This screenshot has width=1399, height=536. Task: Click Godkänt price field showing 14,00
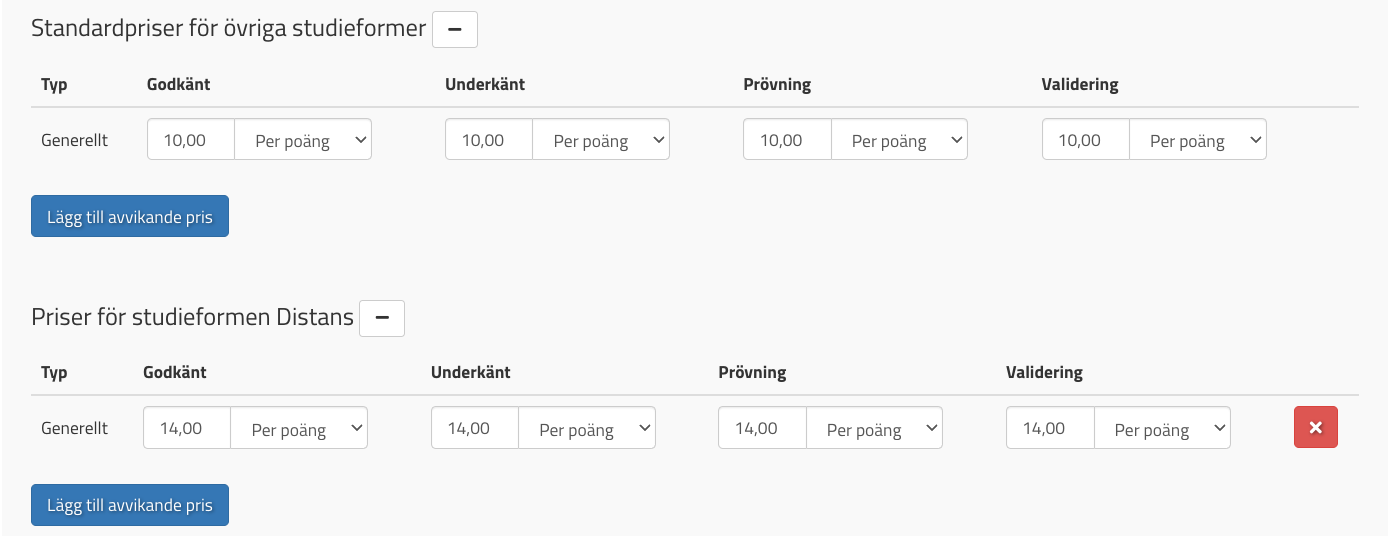coord(187,428)
